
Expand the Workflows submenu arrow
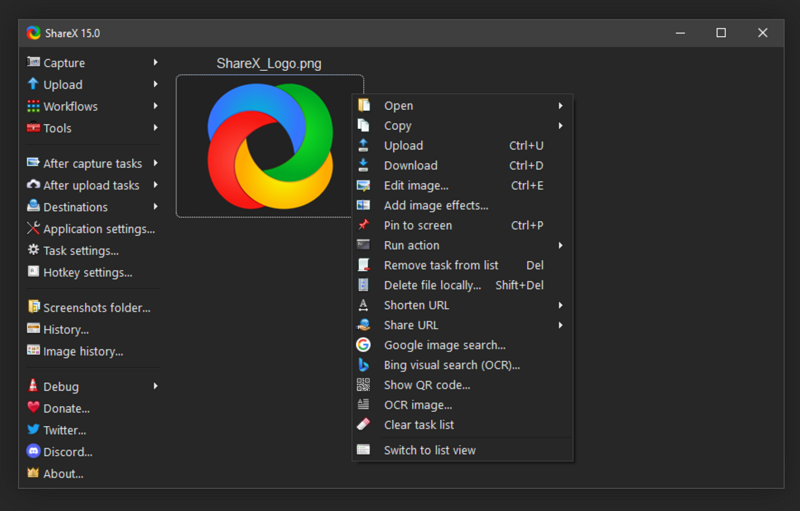[x=156, y=106]
